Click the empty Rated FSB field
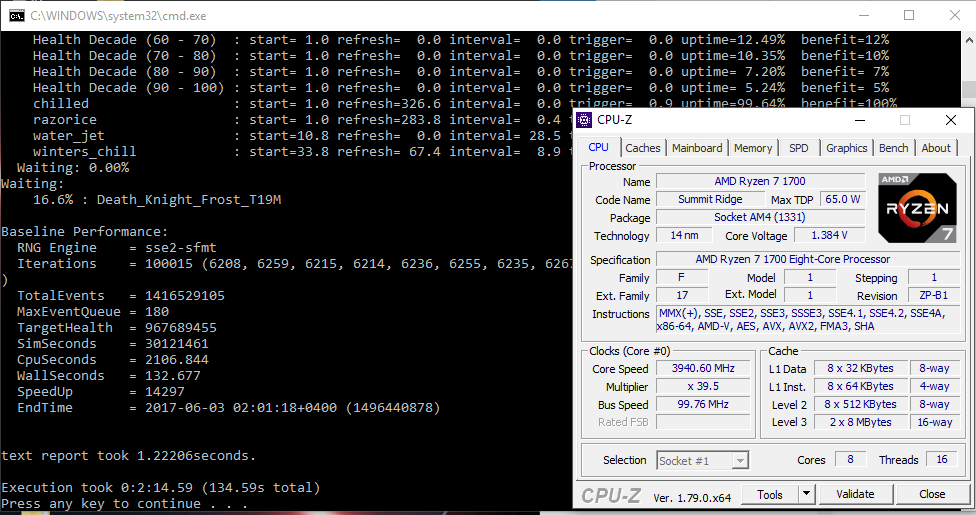The height and width of the screenshot is (515, 976). pyautogui.click(x=703, y=422)
